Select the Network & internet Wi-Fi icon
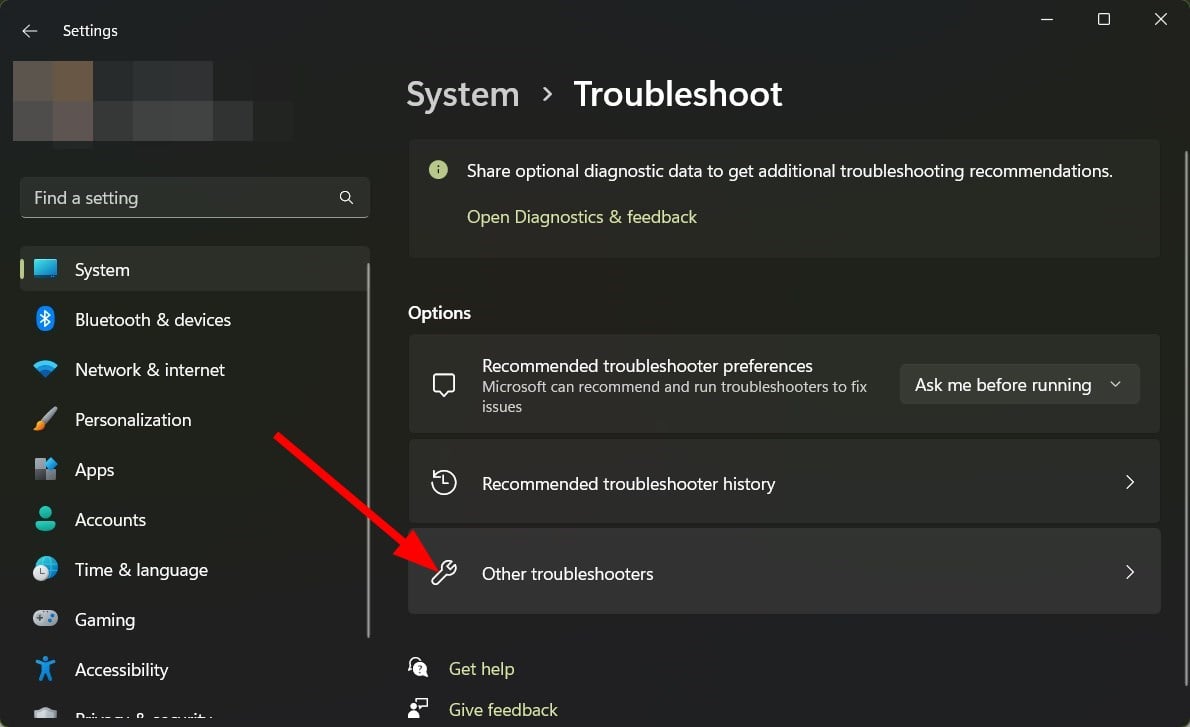 tap(46, 370)
